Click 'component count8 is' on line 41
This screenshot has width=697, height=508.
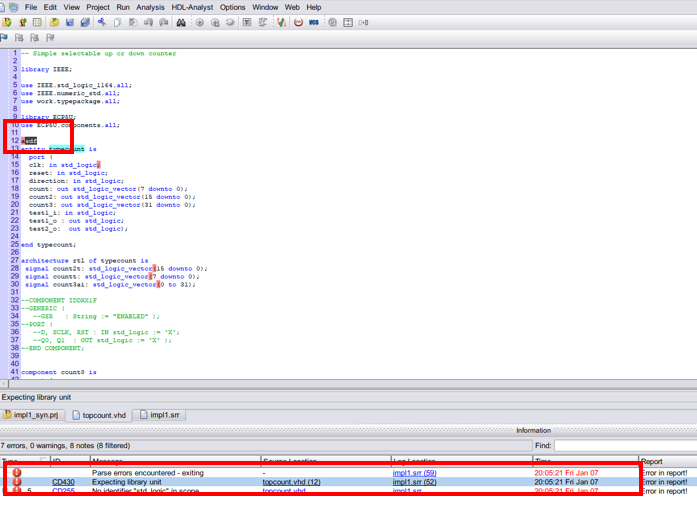click(59, 372)
